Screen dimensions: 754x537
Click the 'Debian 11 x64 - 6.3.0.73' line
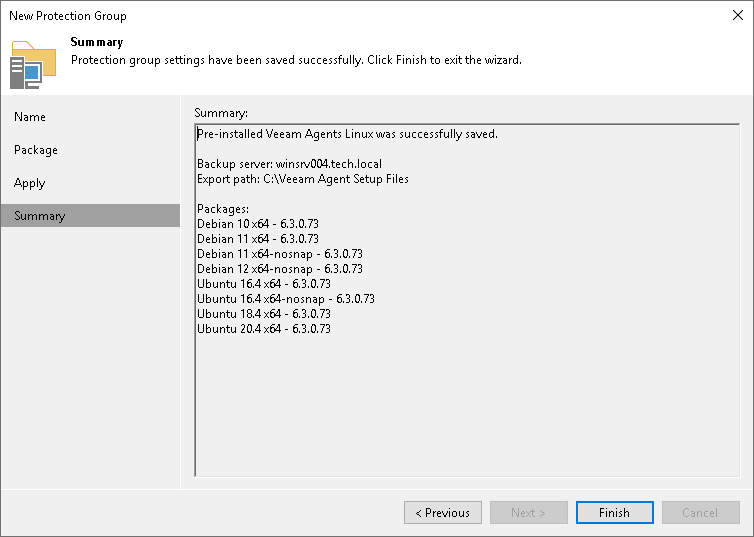258,238
